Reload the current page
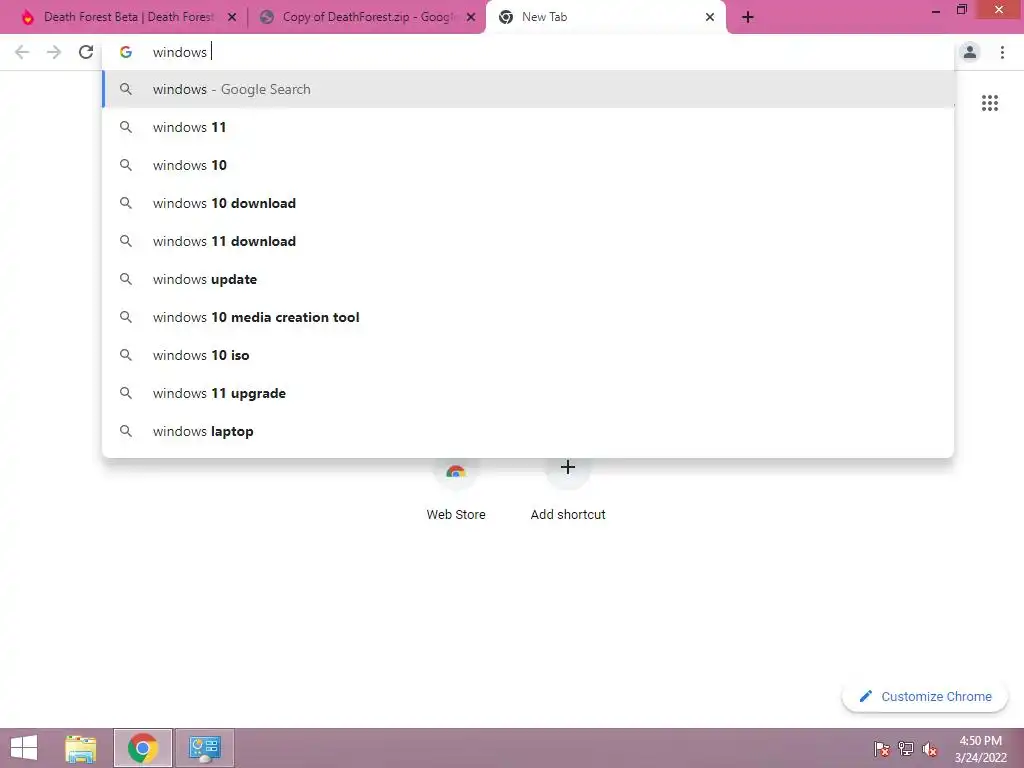The width and height of the screenshot is (1024, 768). (86, 52)
